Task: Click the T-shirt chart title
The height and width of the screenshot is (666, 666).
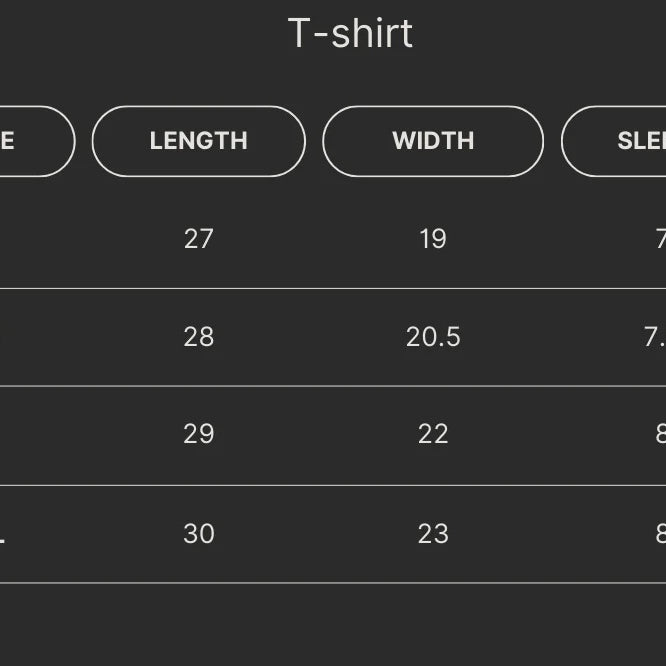Action: (x=350, y=34)
